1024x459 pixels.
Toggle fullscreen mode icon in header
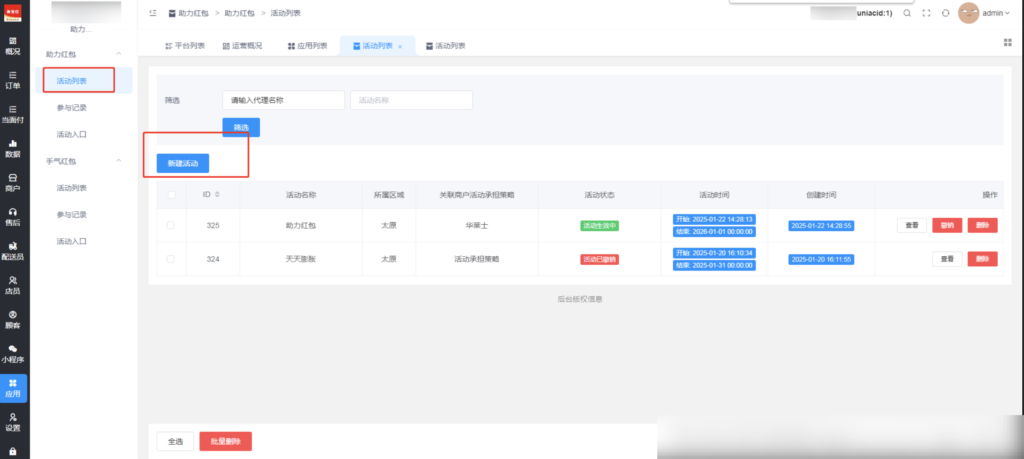pos(926,13)
